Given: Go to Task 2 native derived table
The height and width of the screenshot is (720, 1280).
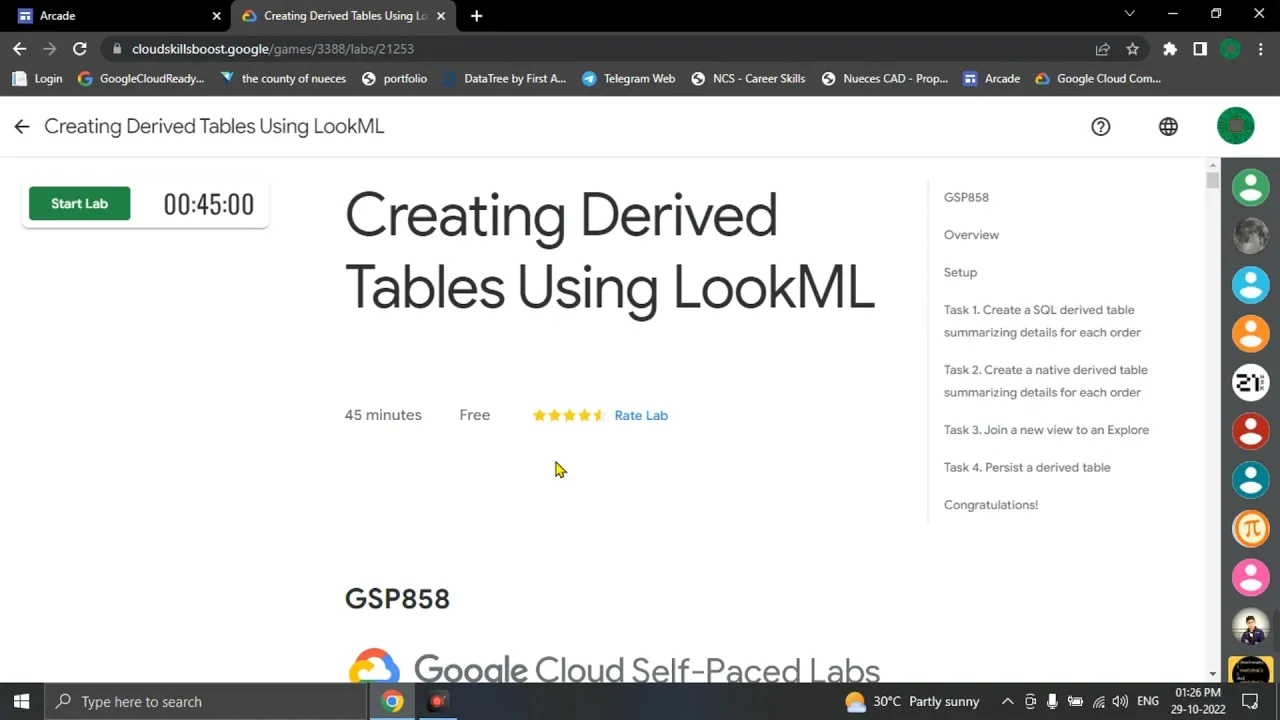Looking at the screenshot, I should (1045, 381).
